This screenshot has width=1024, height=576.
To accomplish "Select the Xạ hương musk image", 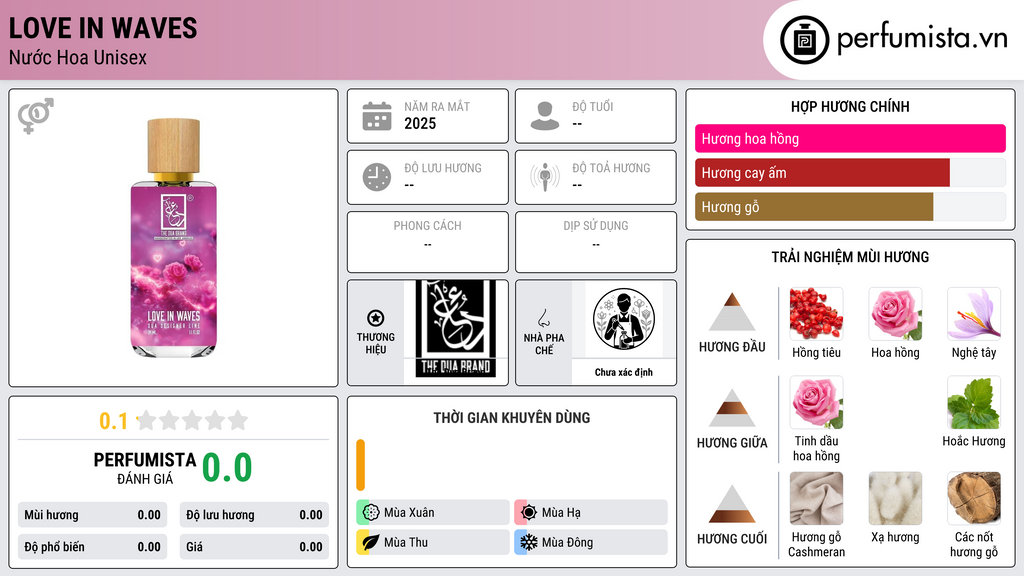I will pos(895,498).
